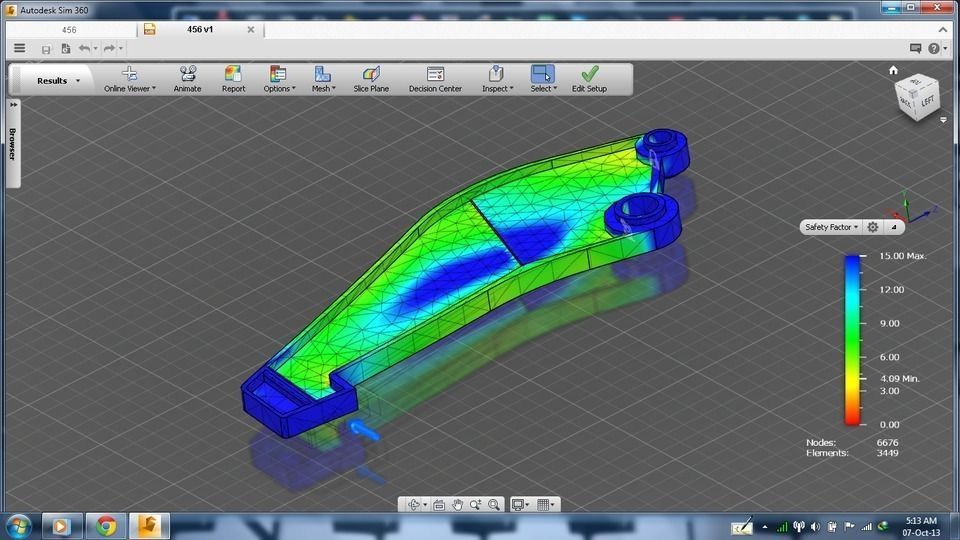
Task: Click the BACK face of ViewCube
Action: coord(907,103)
